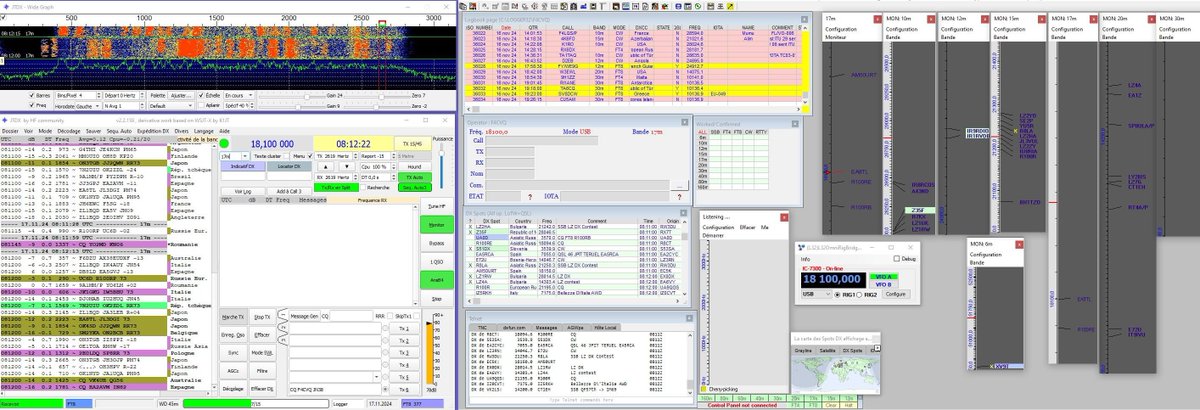Click the Hound button
Image resolution: width=1200 pixels, height=410 pixels.
pyautogui.click(x=415, y=166)
